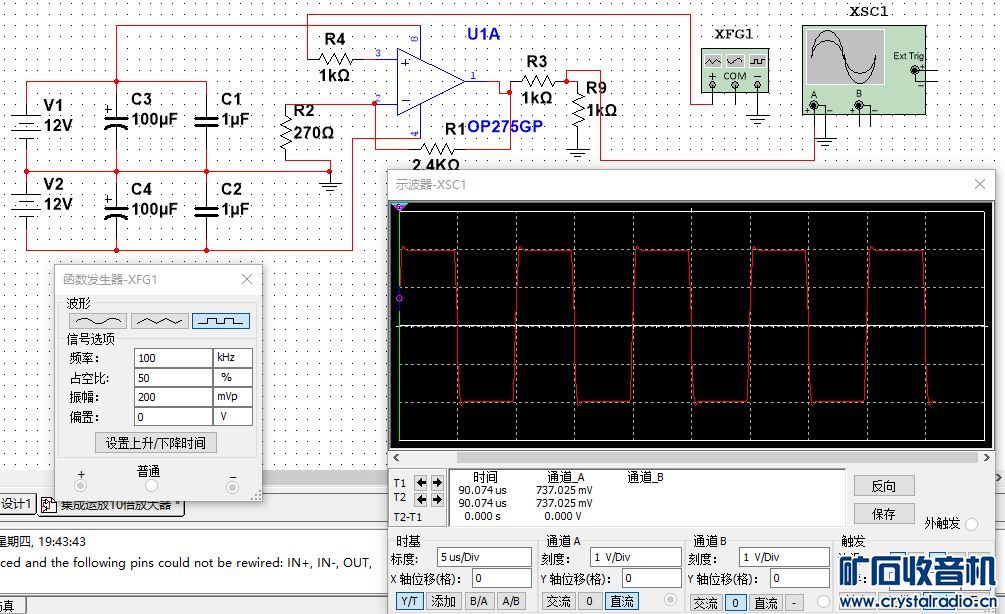Move cursor T1 left with arrow
Screen dimensions: 1005x614
point(421,482)
